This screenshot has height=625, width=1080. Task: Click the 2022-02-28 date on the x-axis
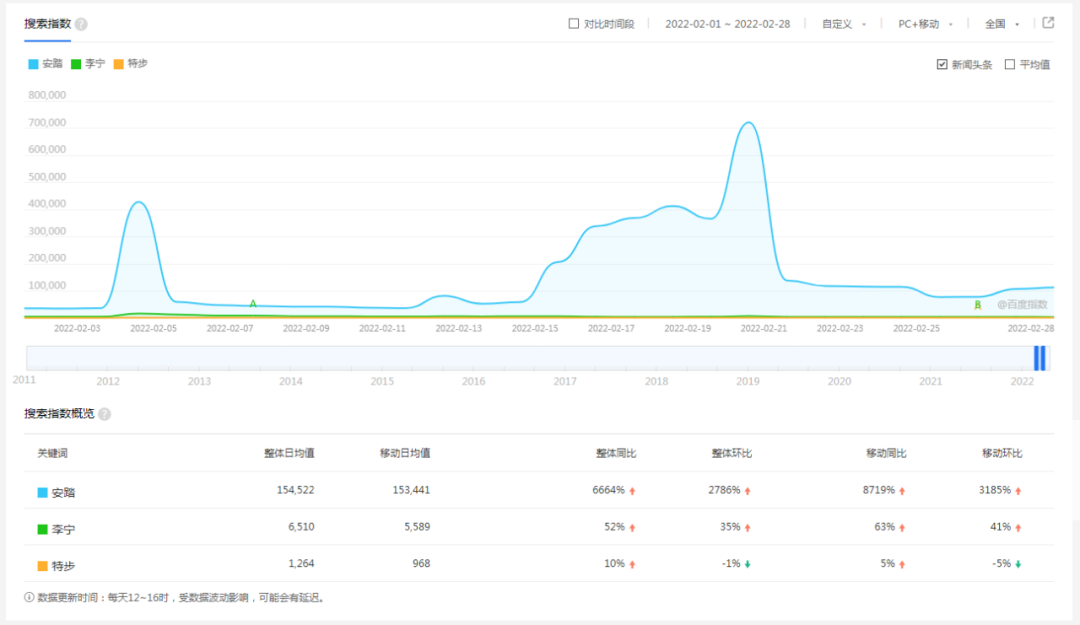point(1031,329)
